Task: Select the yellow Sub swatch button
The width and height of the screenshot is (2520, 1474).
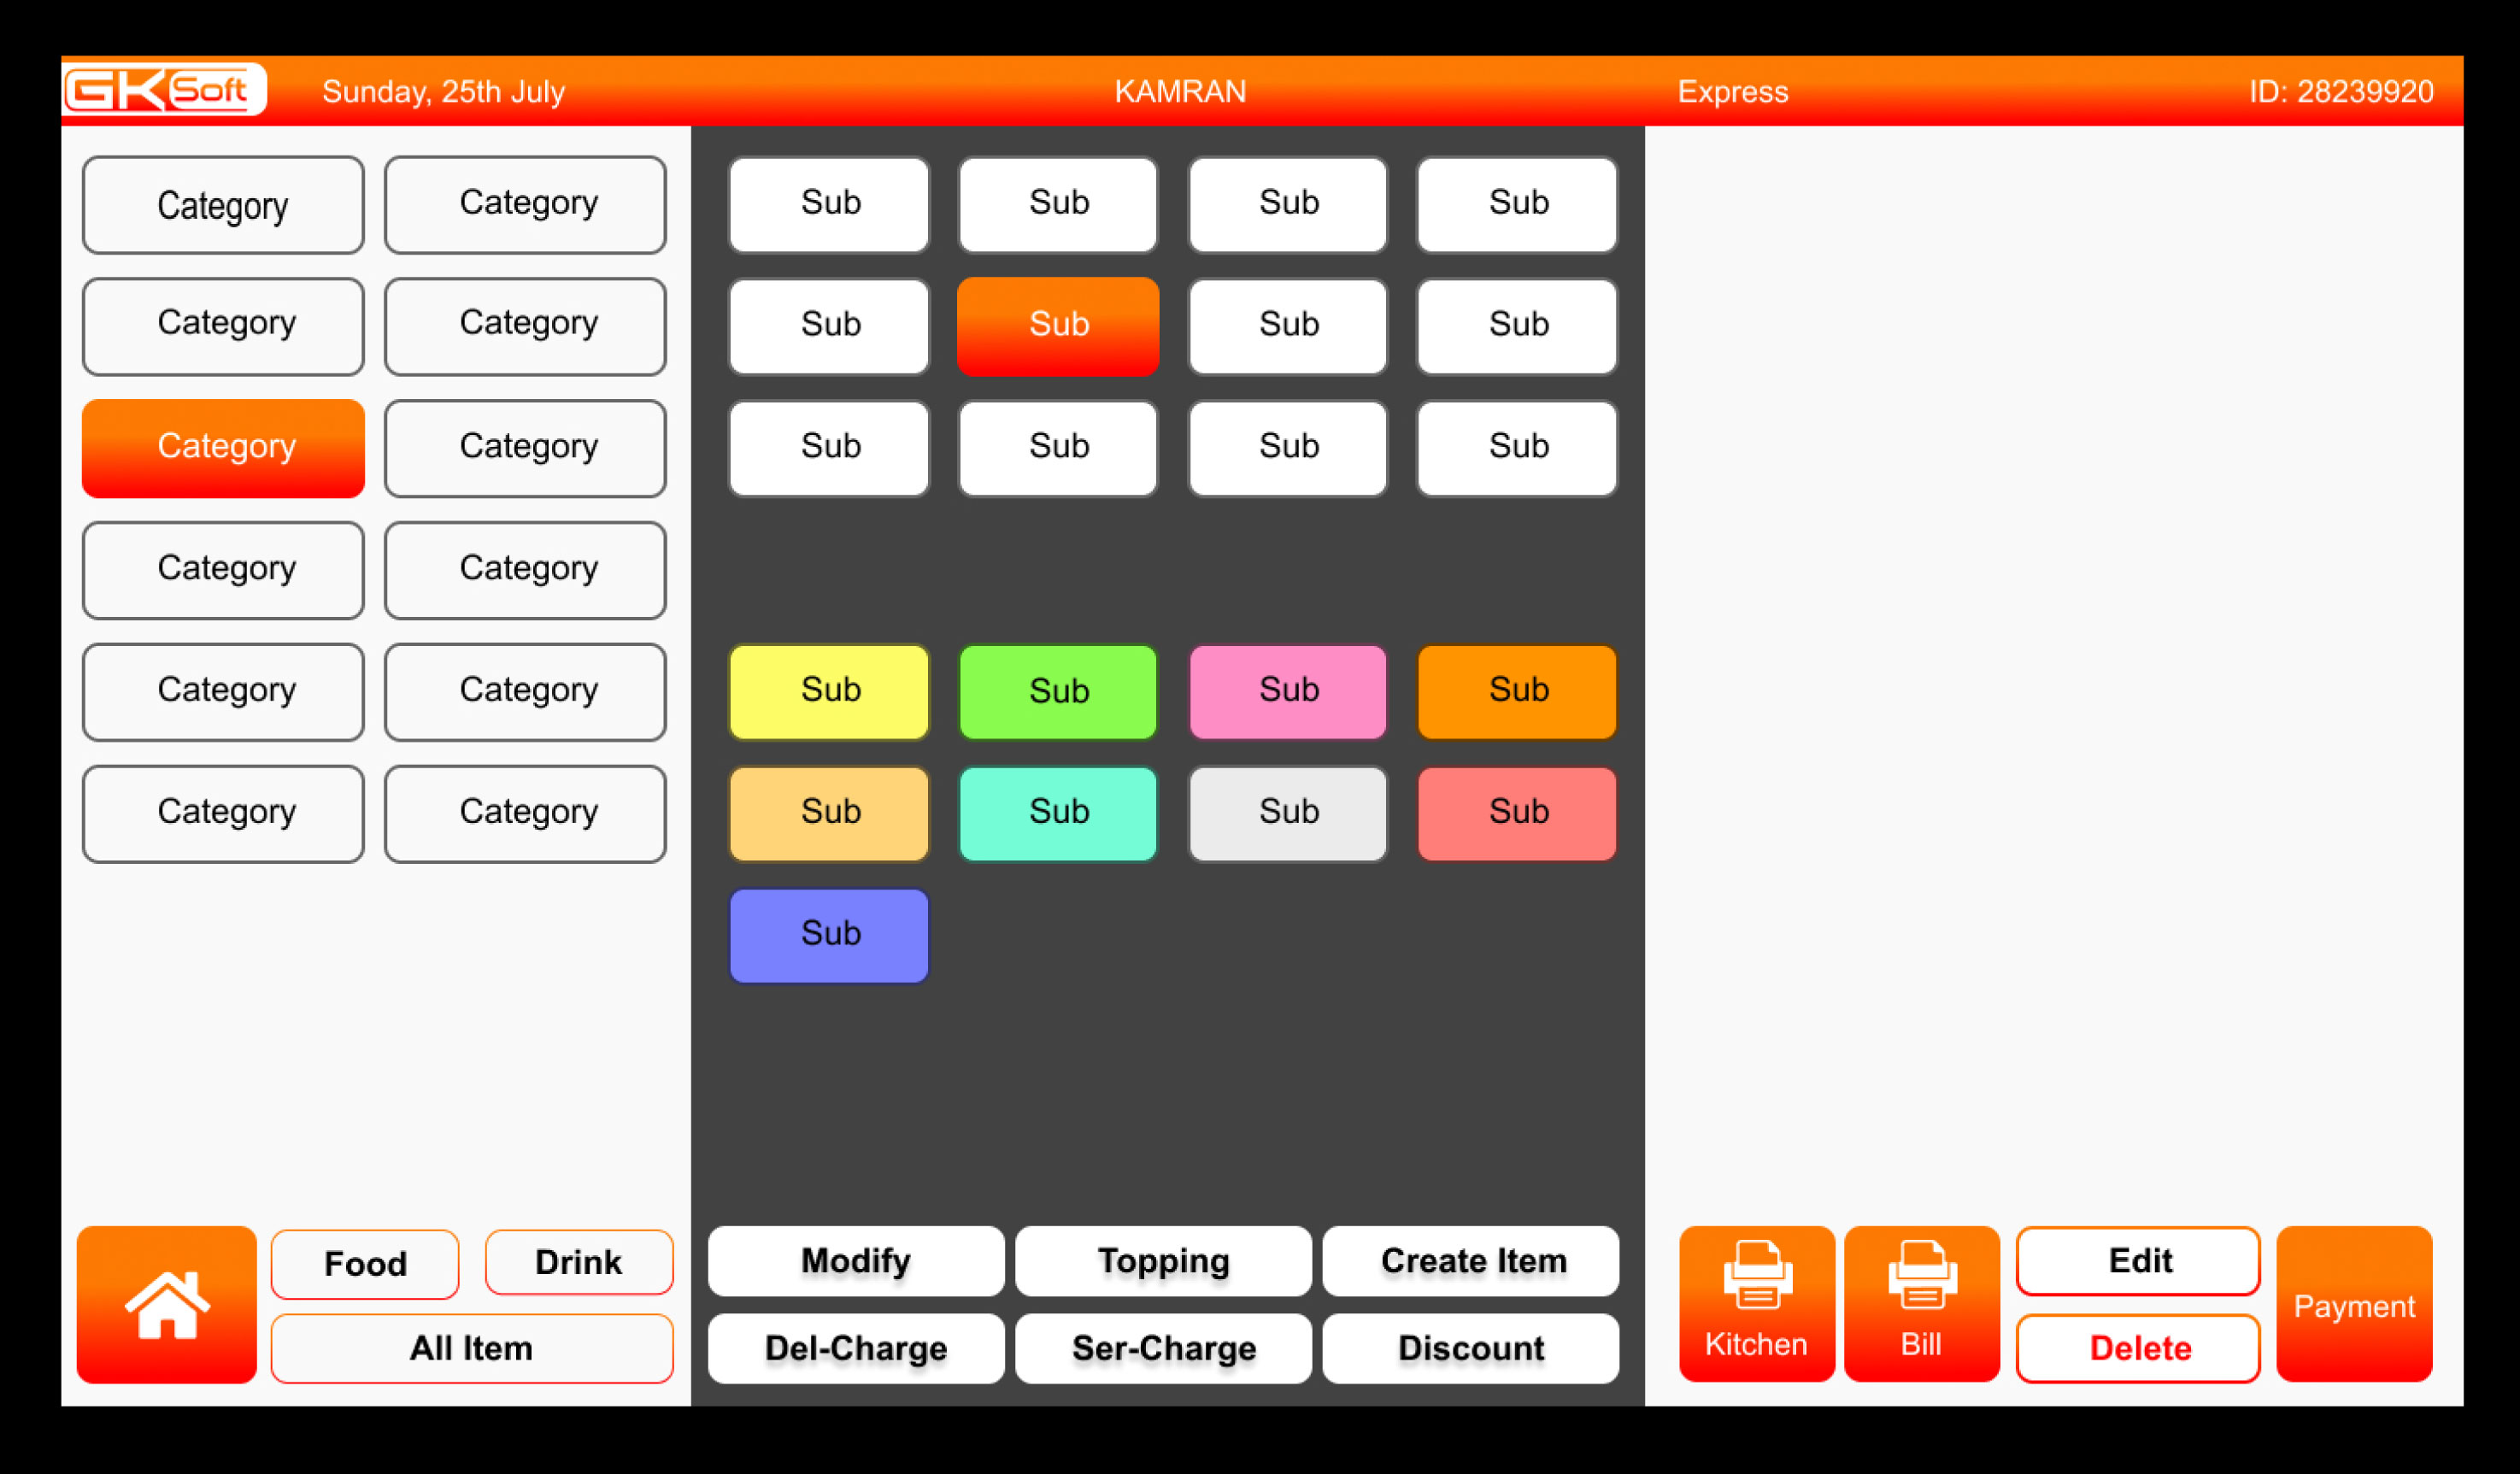Action: (x=829, y=690)
